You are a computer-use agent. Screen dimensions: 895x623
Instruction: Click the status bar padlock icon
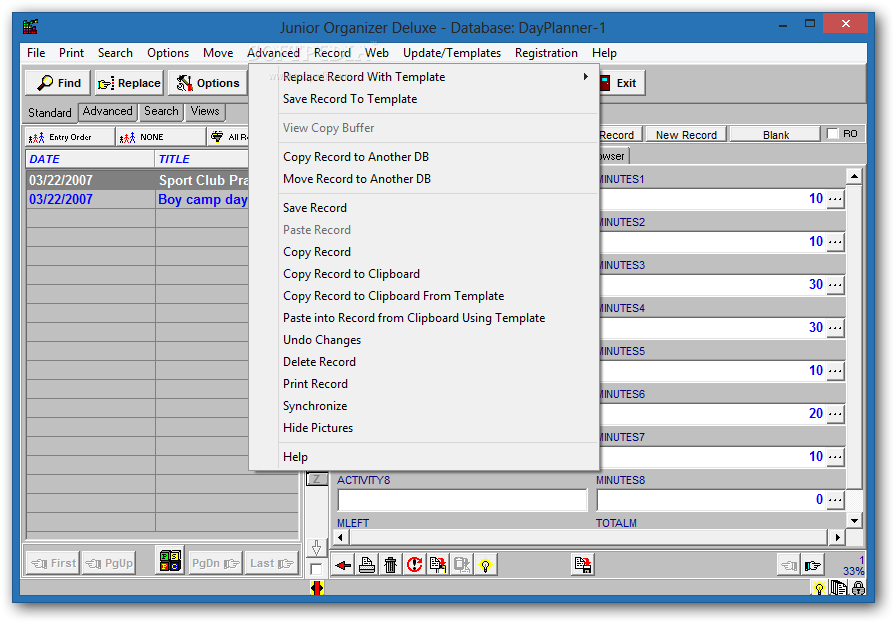(x=858, y=588)
